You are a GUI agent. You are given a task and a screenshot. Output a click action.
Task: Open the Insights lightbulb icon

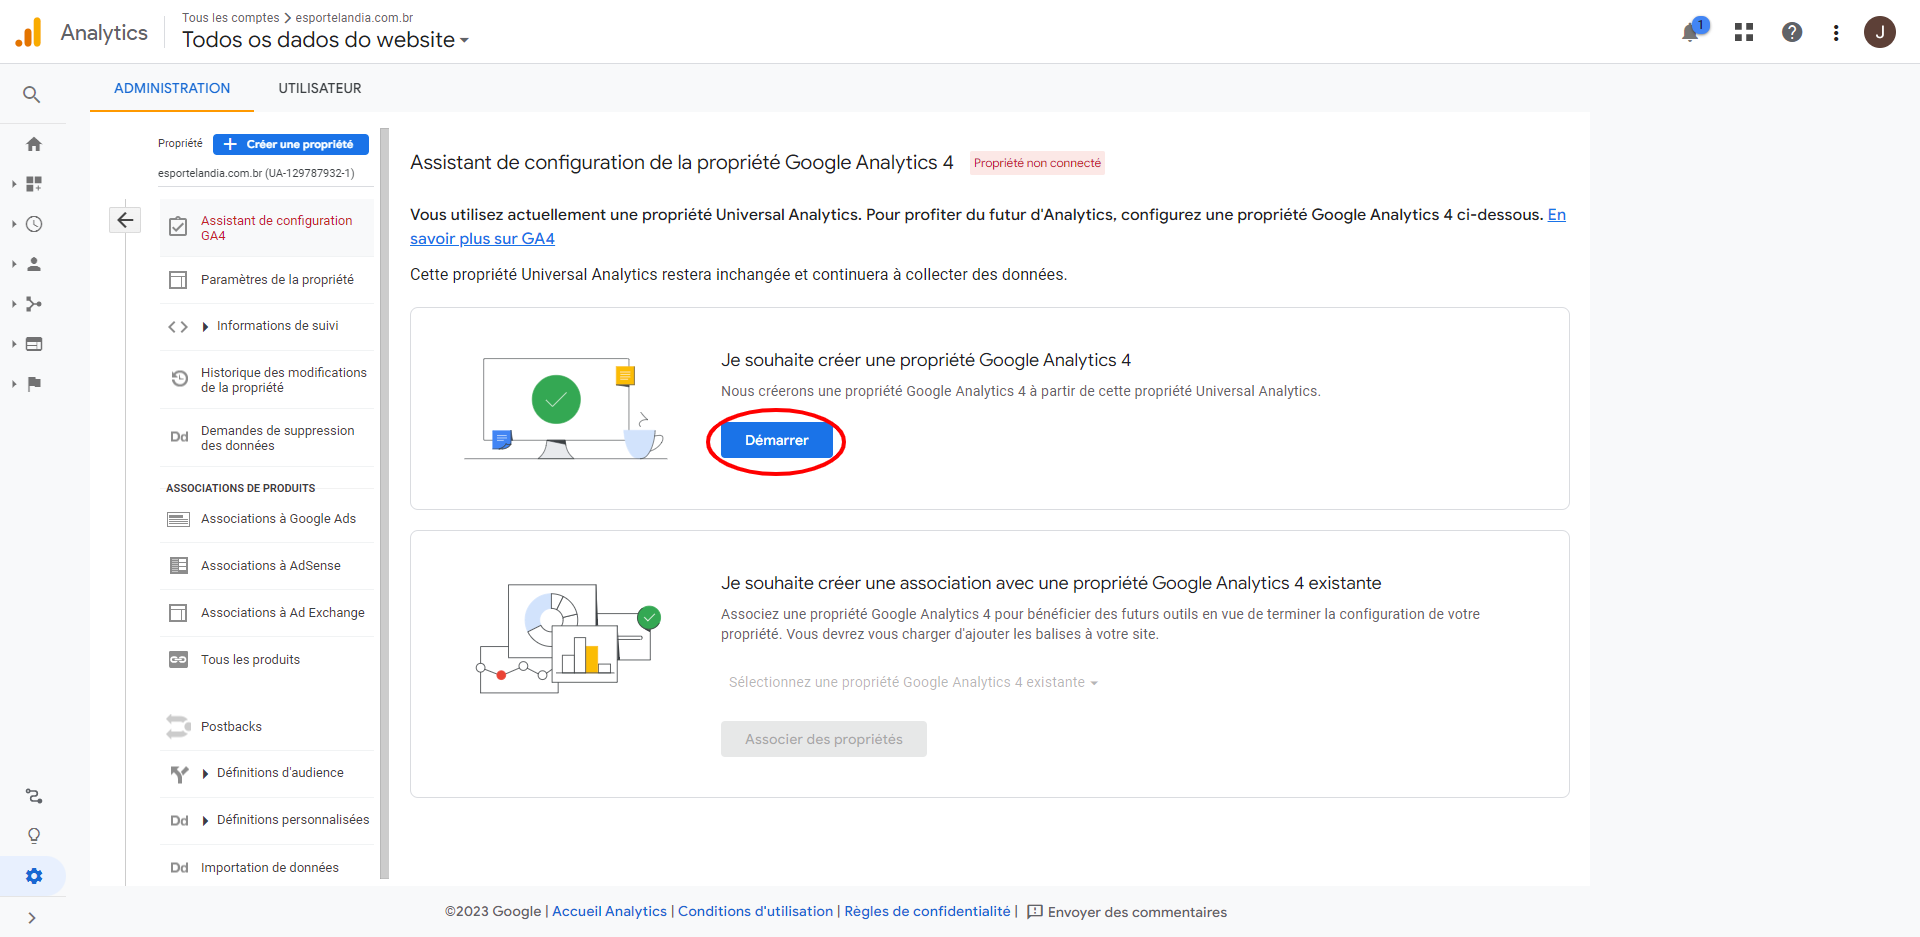click(34, 836)
